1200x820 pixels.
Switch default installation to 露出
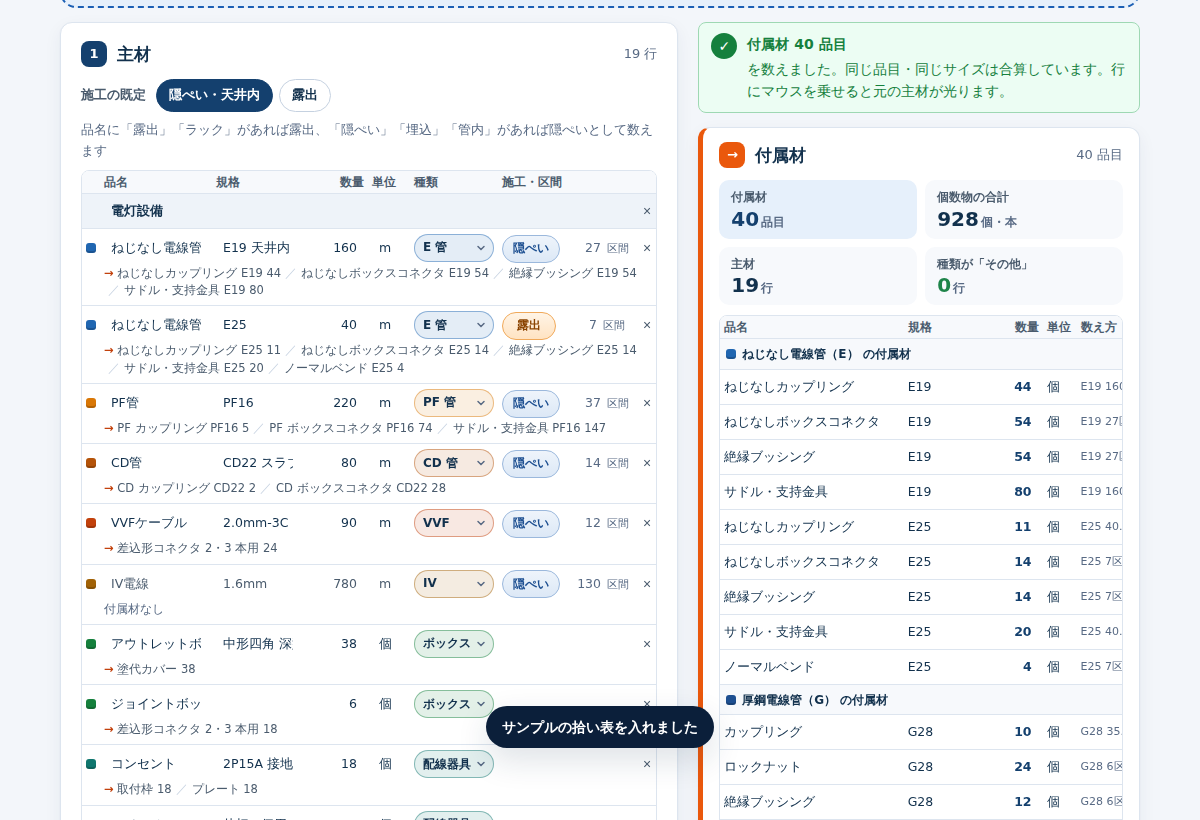[304, 95]
